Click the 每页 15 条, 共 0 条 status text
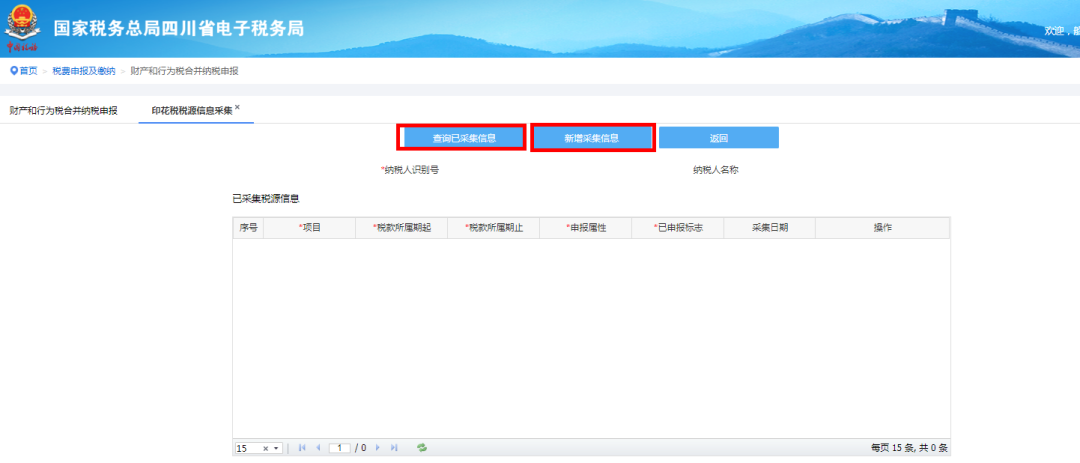 [x=909, y=449]
